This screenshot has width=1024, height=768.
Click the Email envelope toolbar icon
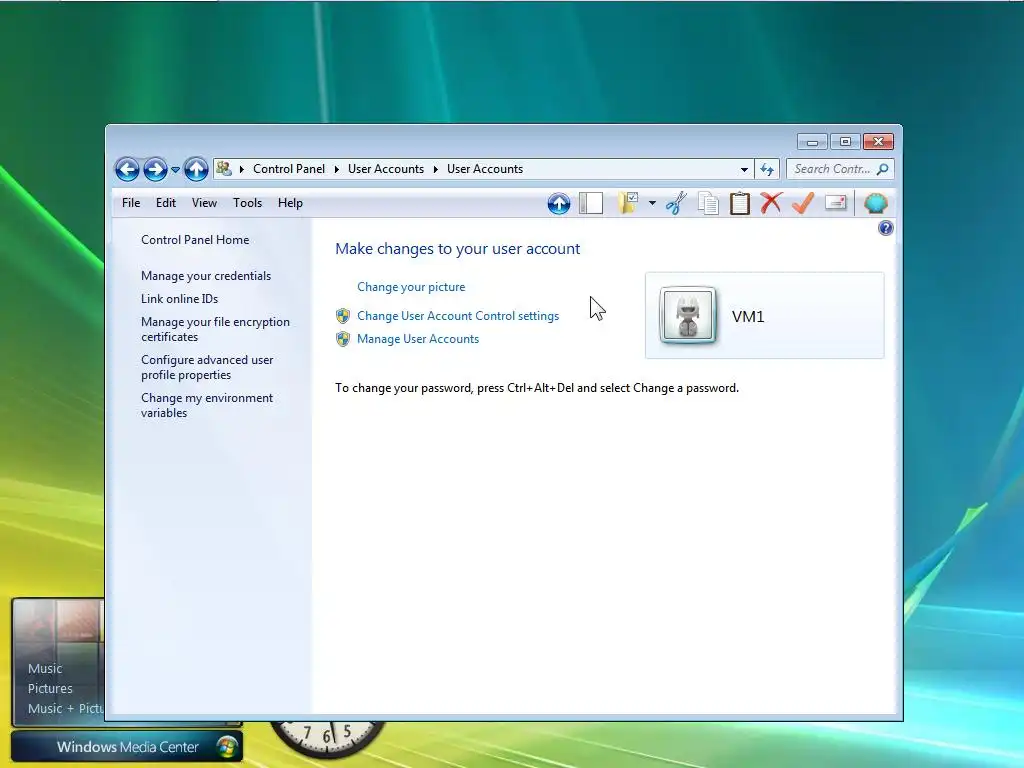836,203
